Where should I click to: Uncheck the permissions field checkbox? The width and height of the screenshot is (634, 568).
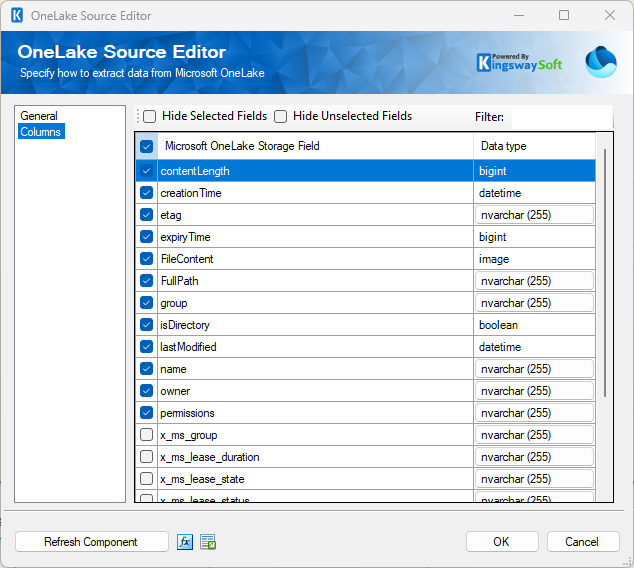pos(146,413)
